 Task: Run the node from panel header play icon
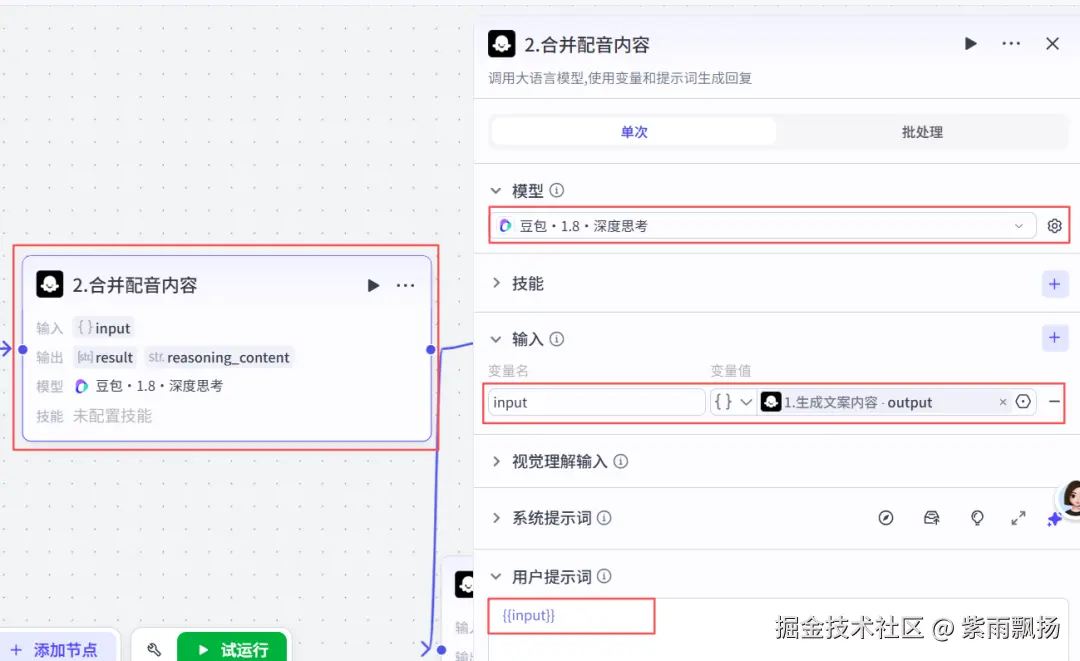(970, 44)
